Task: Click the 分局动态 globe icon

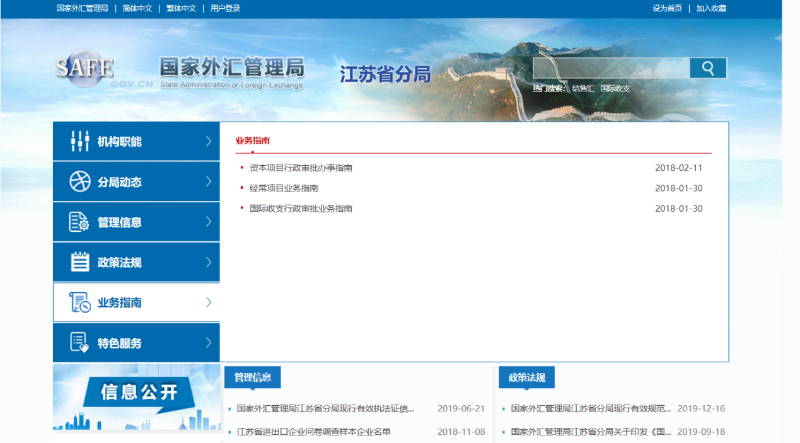Action: click(x=80, y=182)
